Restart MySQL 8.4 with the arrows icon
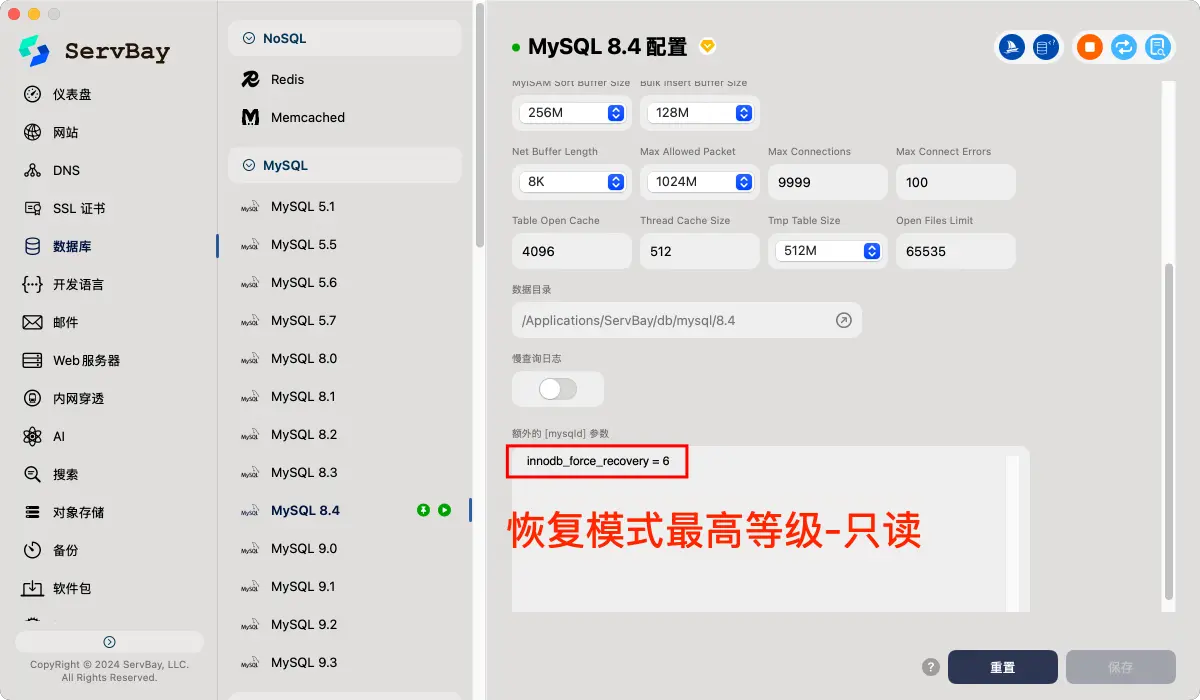This screenshot has width=1200, height=700. 1124,47
